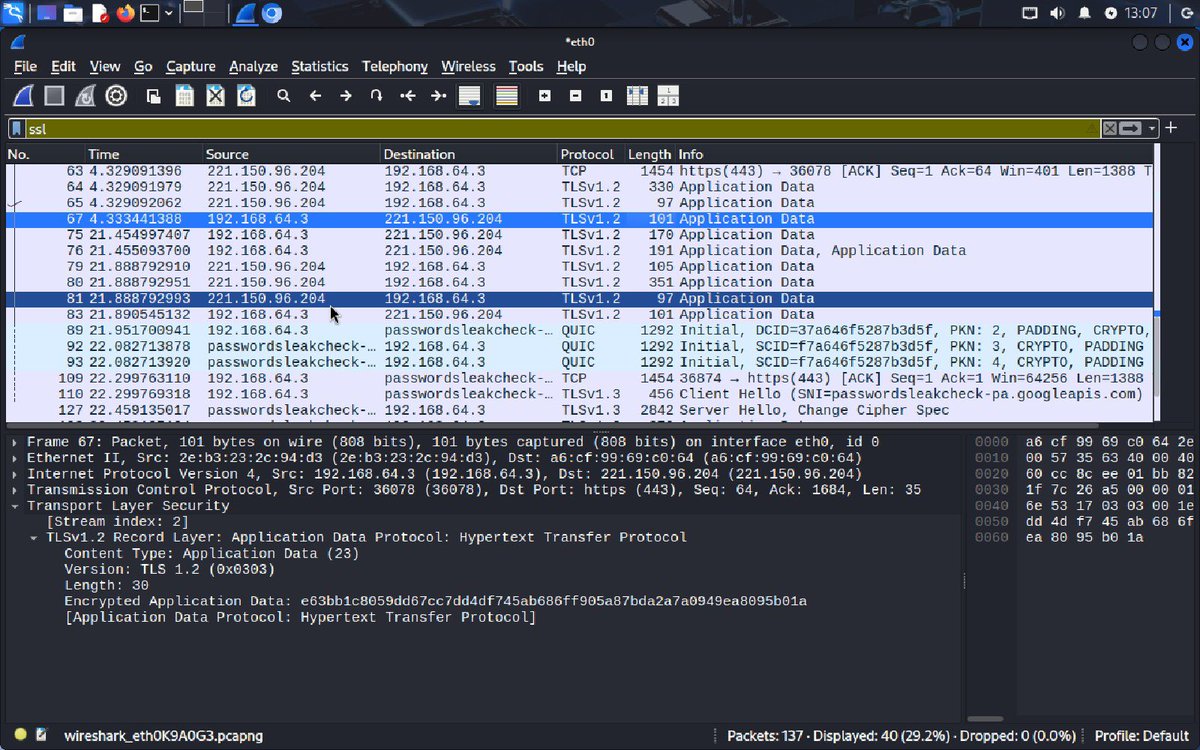The width and height of the screenshot is (1200, 750).
Task: Open the File menu
Action: [25, 66]
